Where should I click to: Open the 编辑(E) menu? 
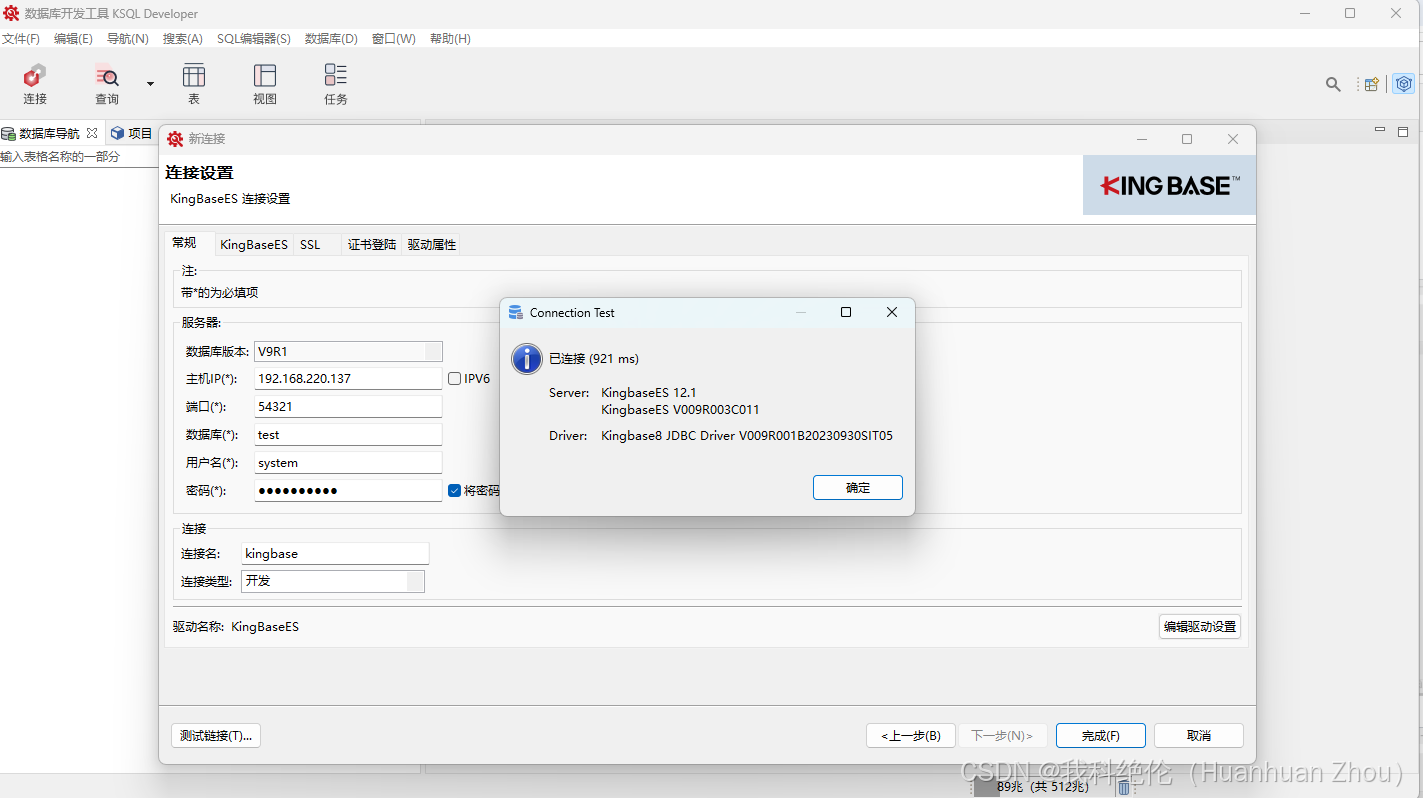click(x=73, y=39)
